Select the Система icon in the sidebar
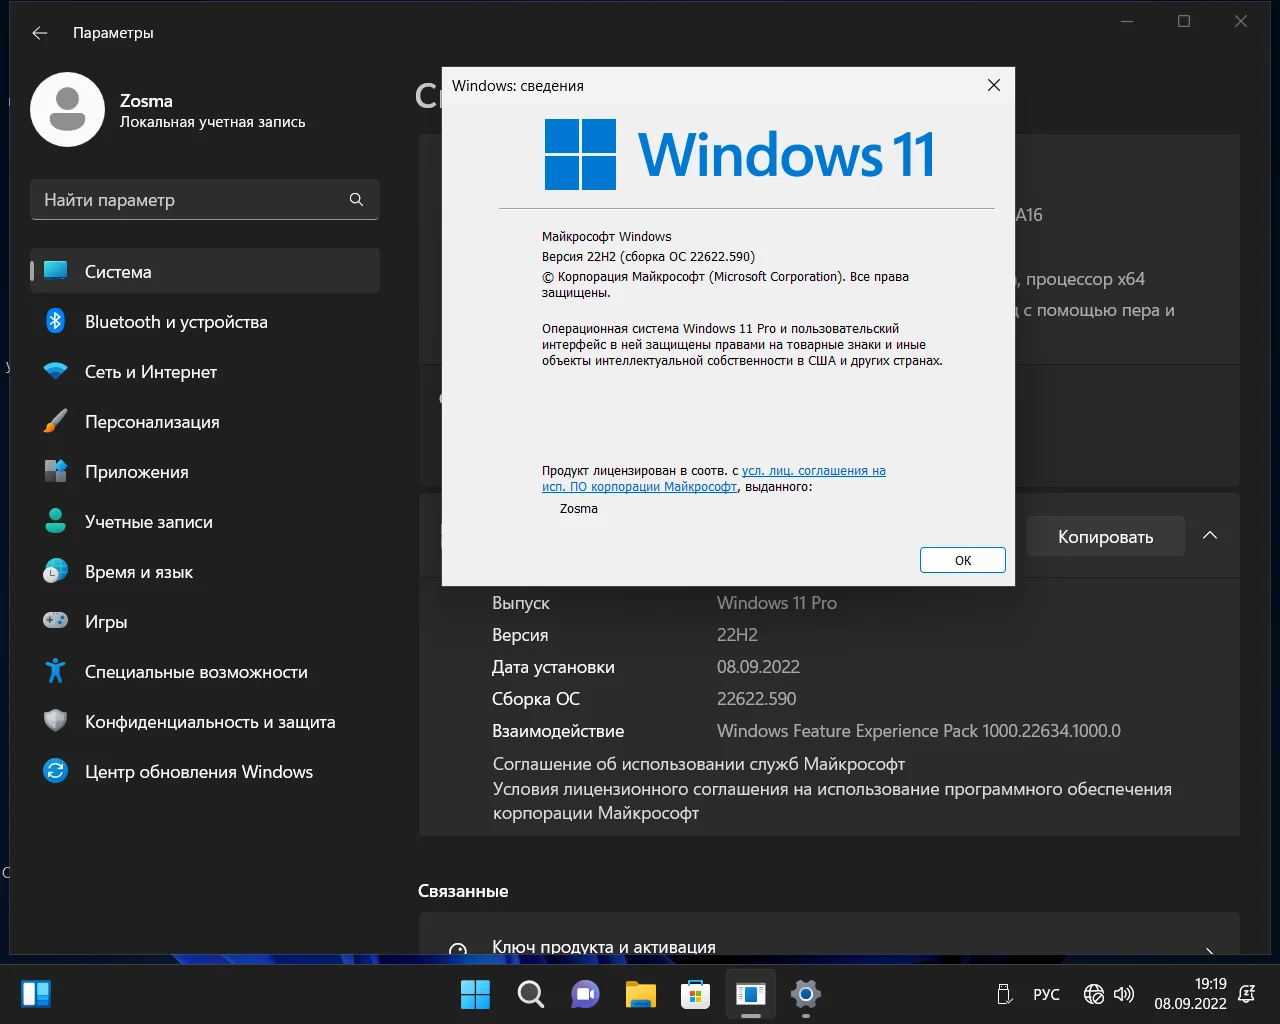This screenshot has height=1024, width=1280. [x=56, y=271]
